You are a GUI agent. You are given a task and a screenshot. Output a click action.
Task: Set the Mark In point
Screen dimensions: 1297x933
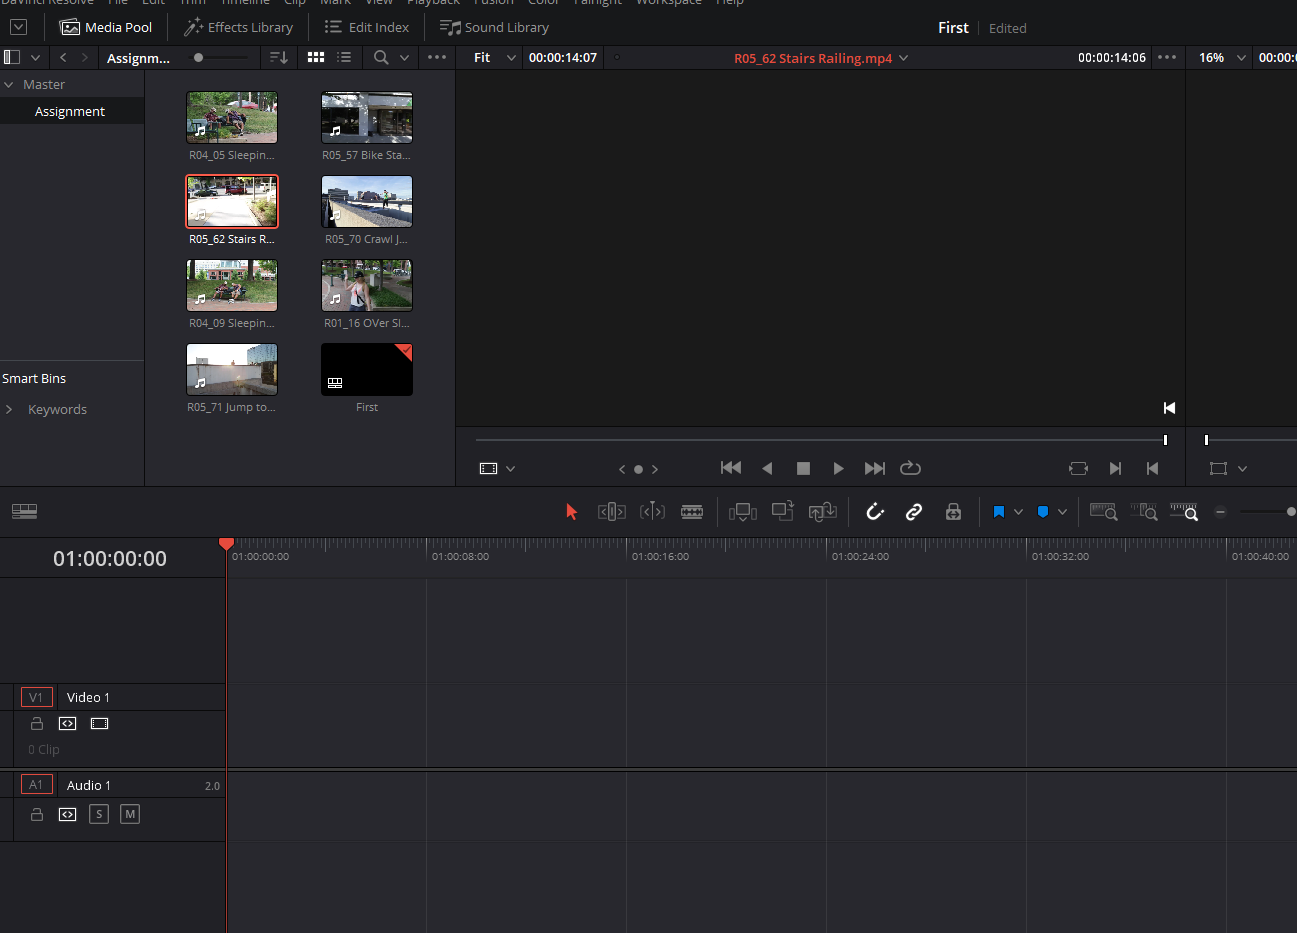1115,468
